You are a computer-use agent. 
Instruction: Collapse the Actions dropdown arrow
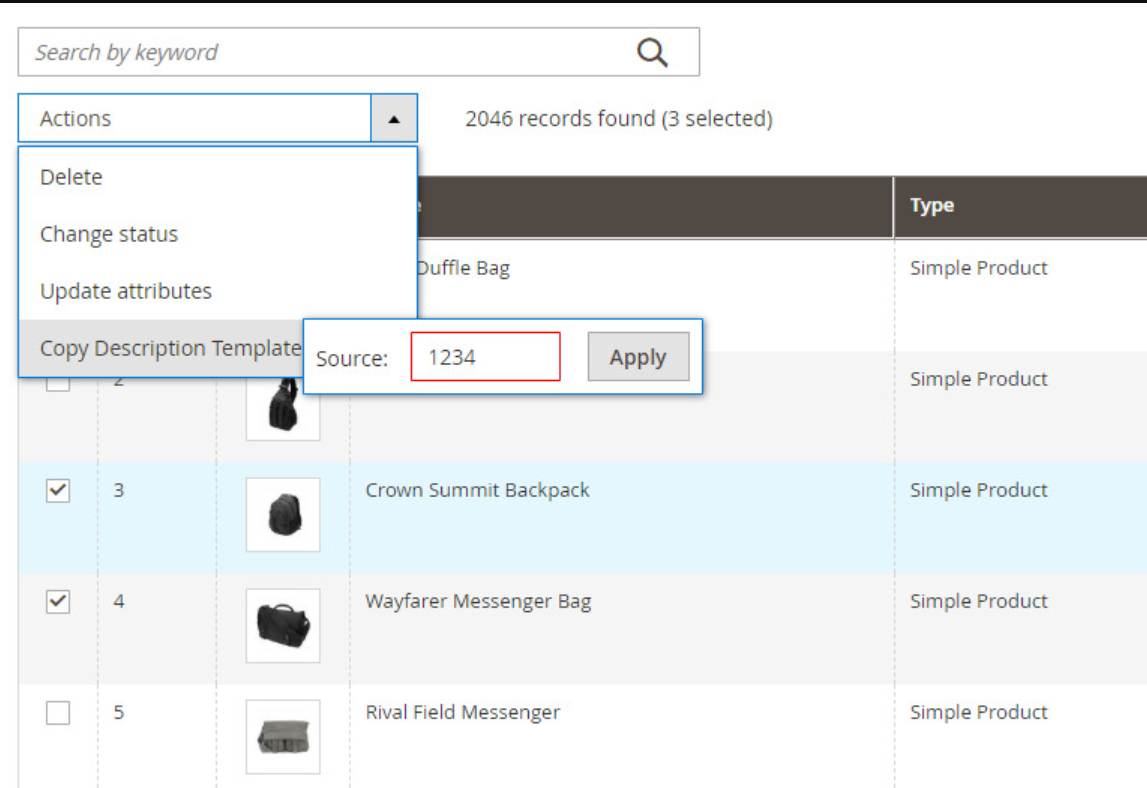click(394, 119)
